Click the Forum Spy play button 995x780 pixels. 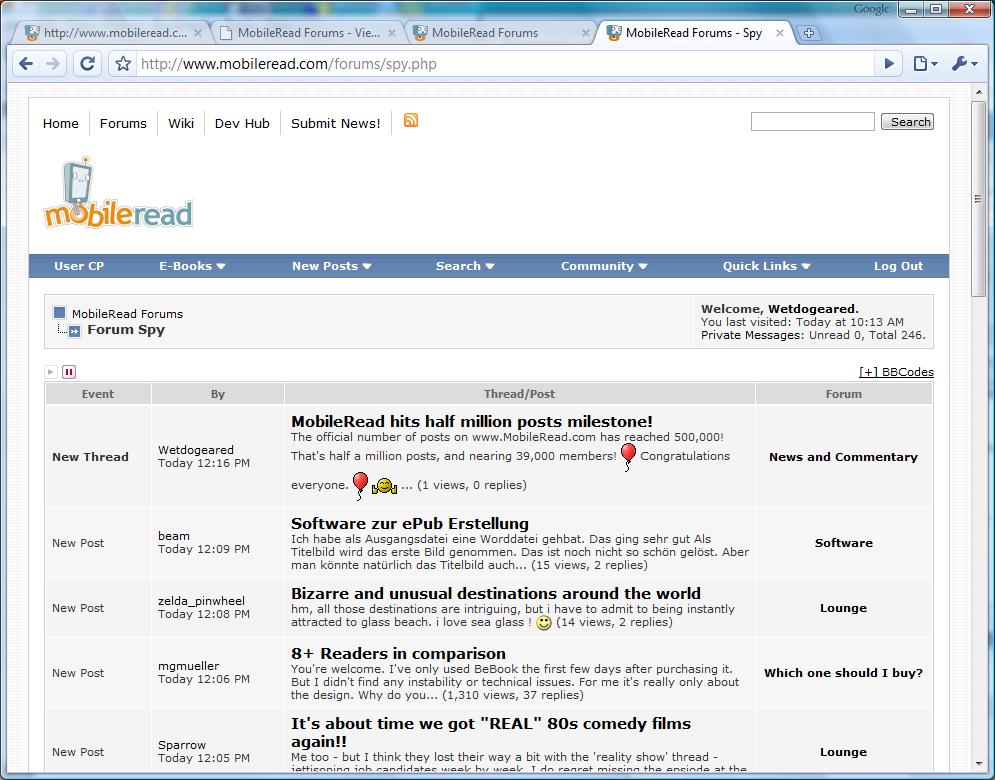point(51,372)
